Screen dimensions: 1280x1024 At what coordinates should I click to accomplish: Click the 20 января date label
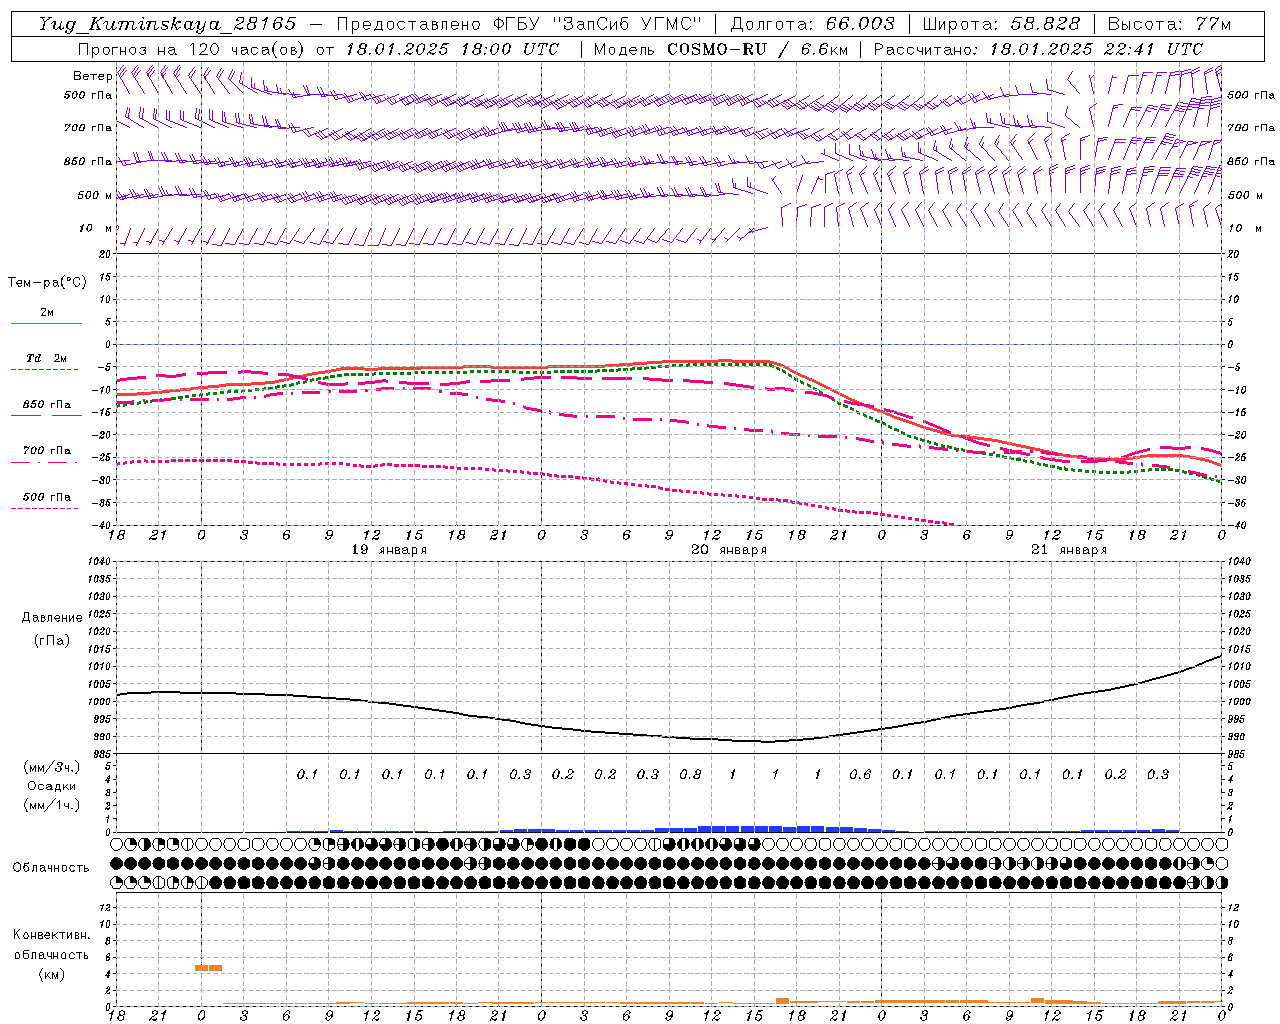pos(729,550)
